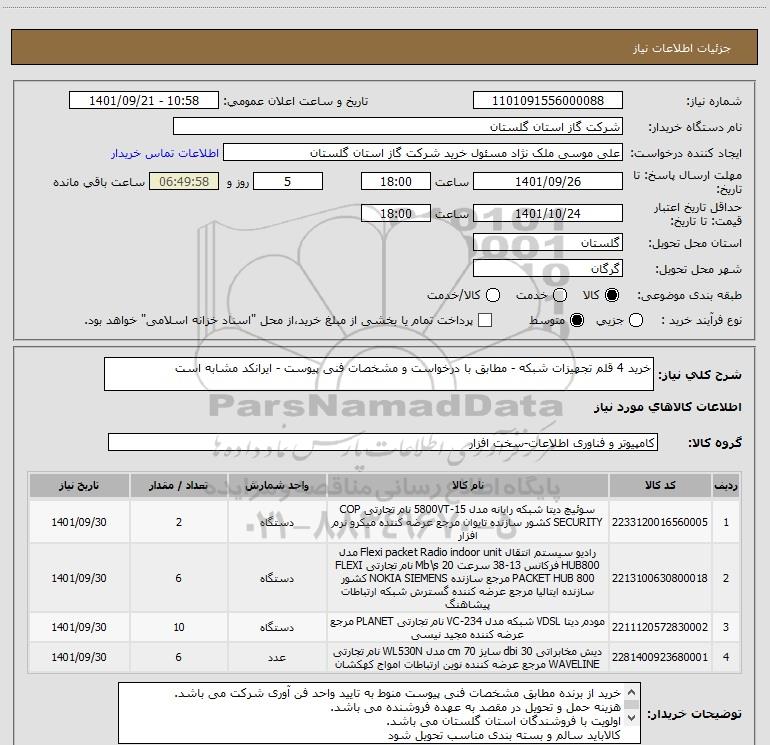Image resolution: width=770 pixels, height=745 pixels.
Task: Click the unit عدد in row 4
Action: pyautogui.click(x=277, y=657)
